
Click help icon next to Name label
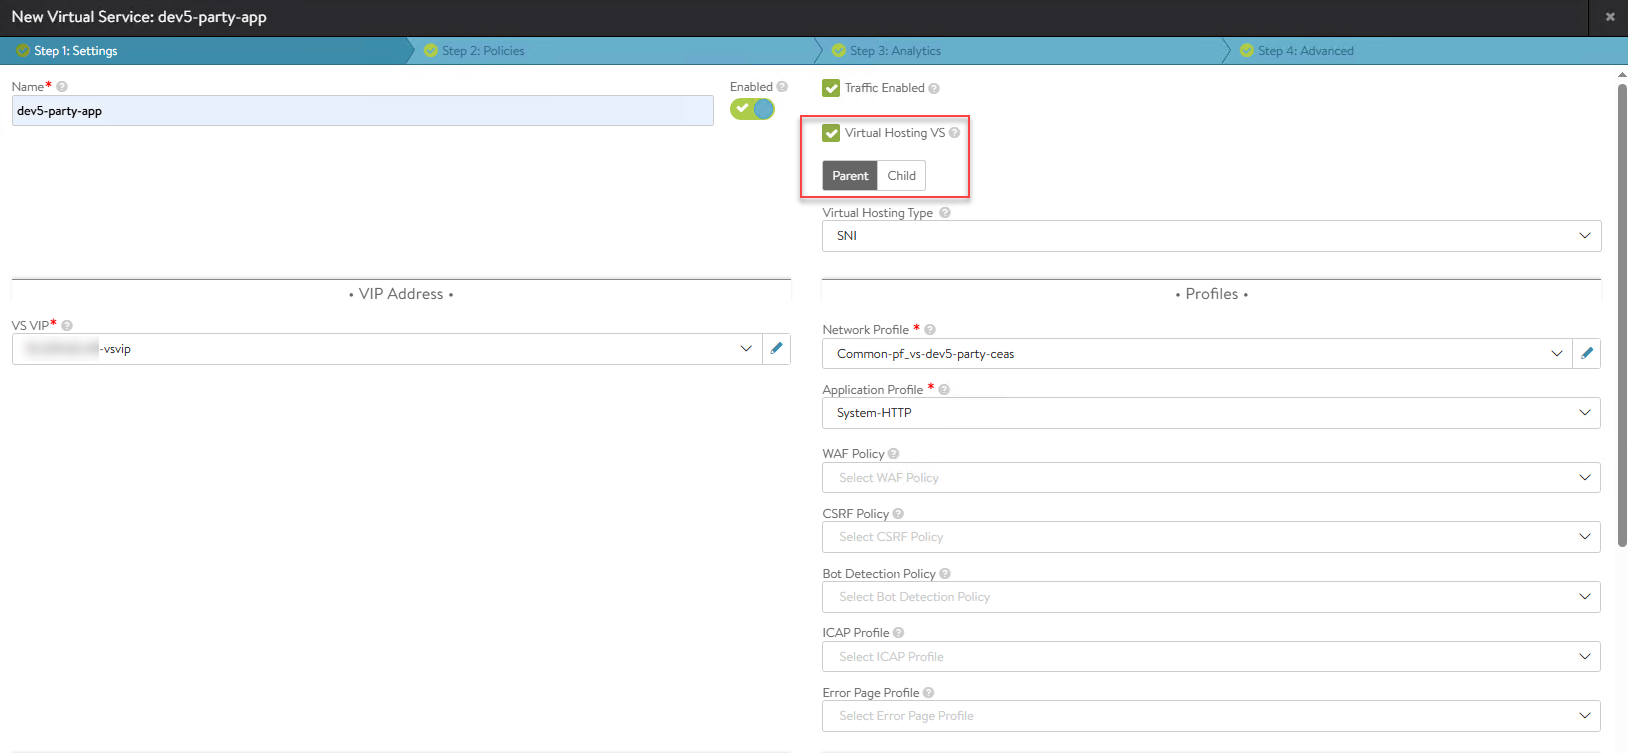click(62, 87)
